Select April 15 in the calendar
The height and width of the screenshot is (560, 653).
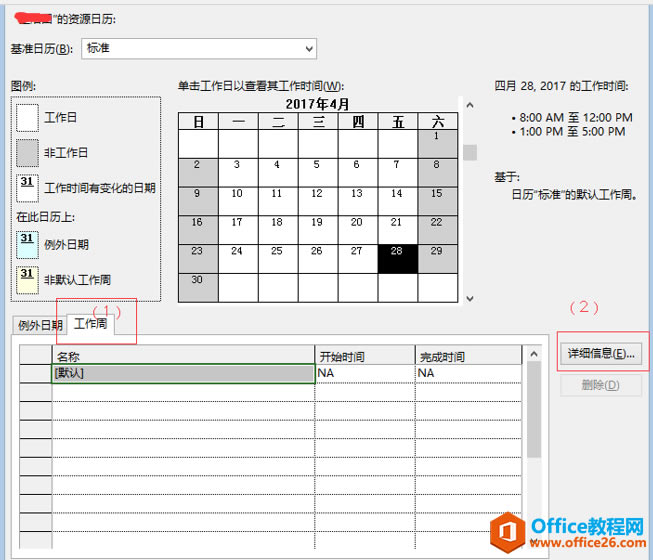point(438,201)
